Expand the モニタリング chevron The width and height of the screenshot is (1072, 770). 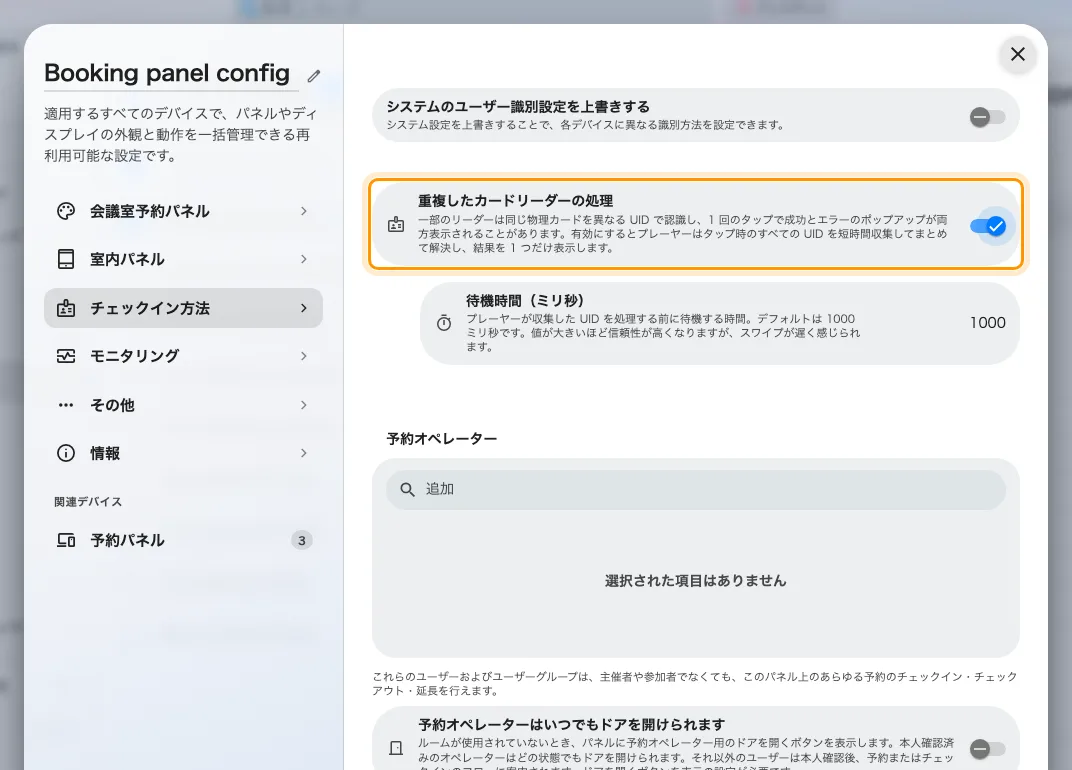pos(304,356)
